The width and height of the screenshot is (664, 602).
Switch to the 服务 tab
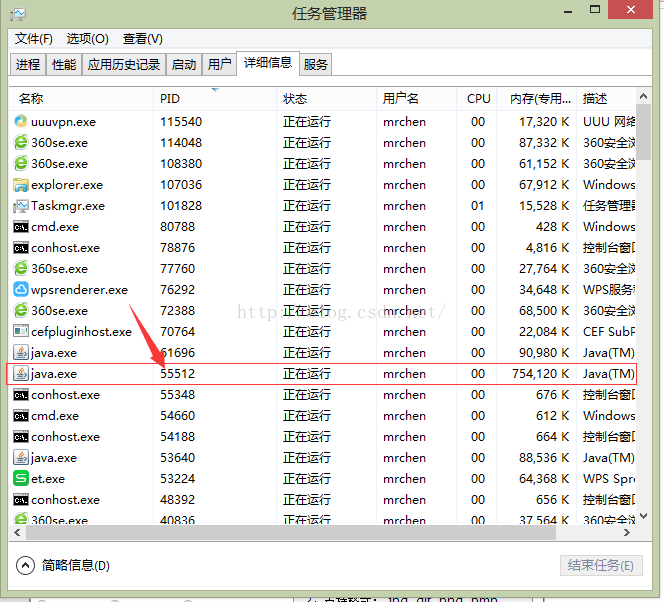click(x=315, y=64)
